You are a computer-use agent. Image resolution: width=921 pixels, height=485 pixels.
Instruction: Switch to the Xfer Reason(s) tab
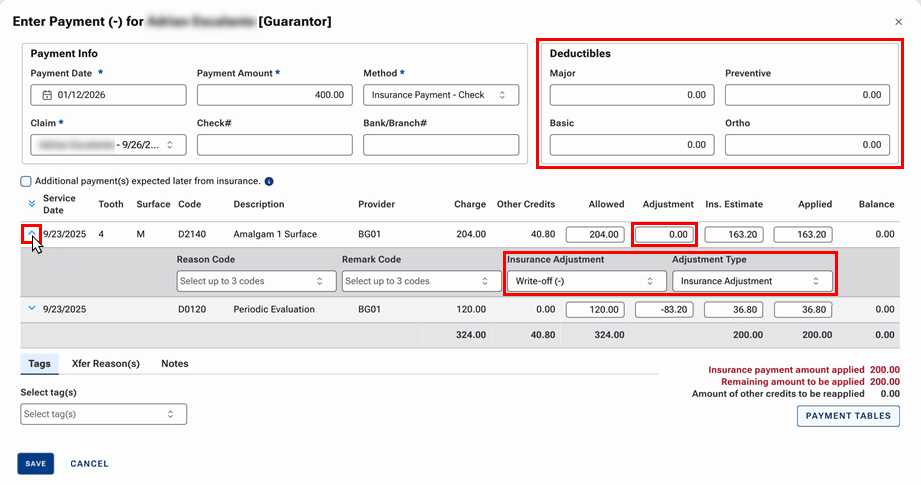(x=106, y=364)
